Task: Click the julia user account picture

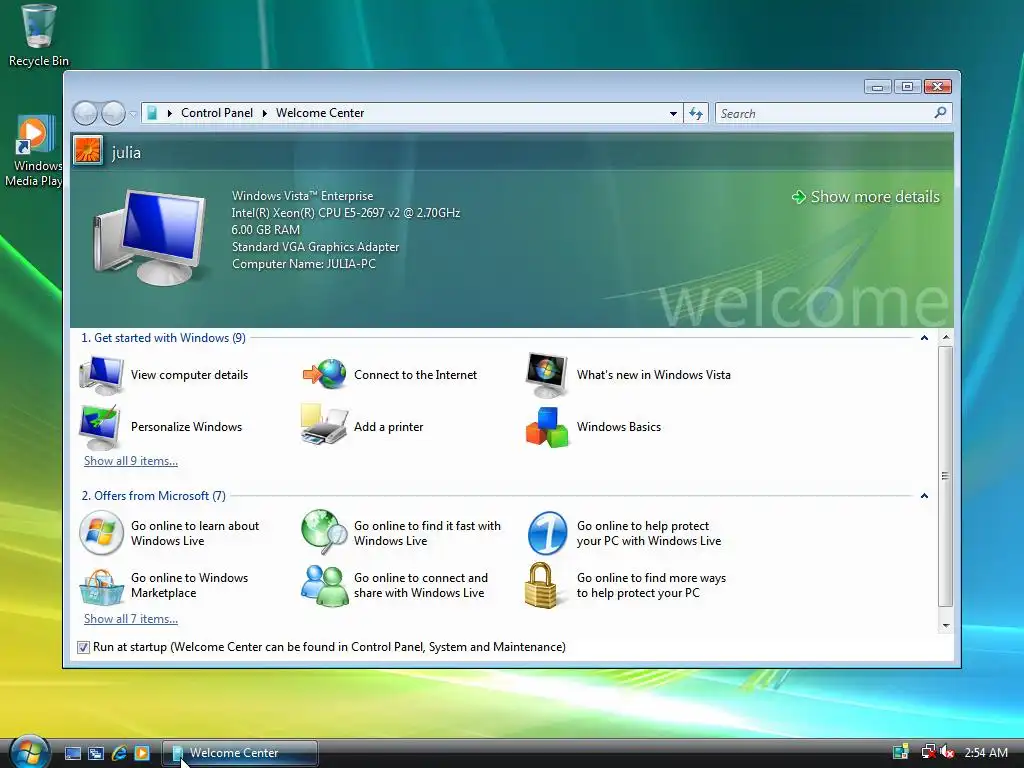Action: pyautogui.click(x=88, y=151)
